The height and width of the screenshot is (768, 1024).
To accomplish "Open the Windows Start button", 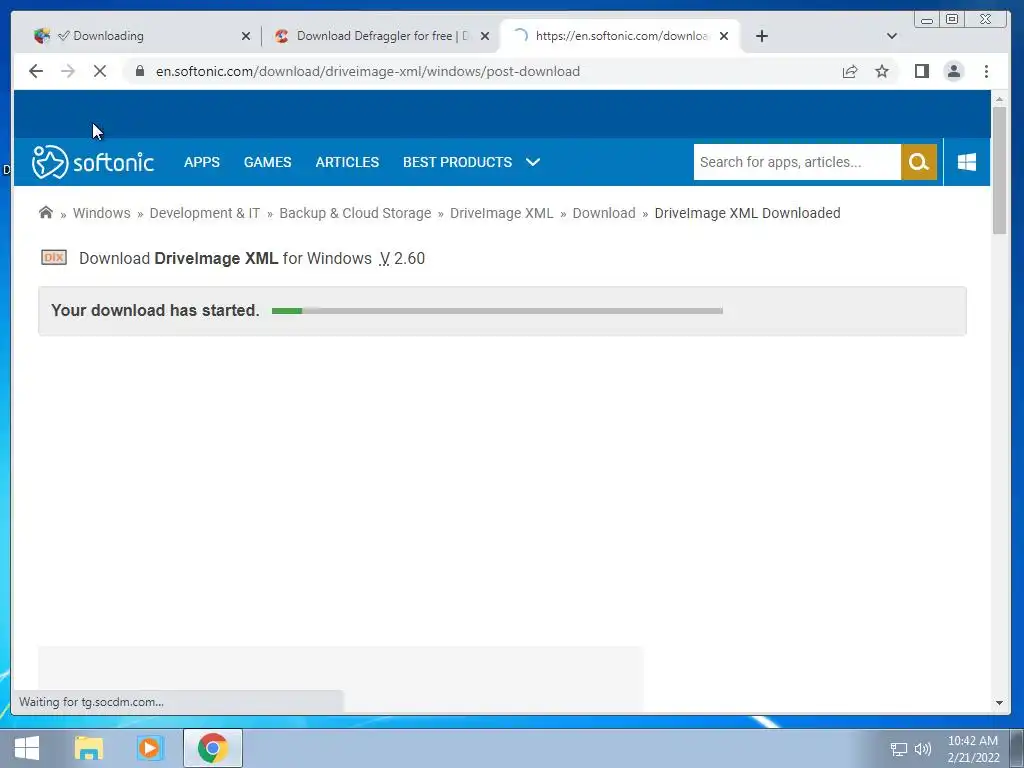I will (x=27, y=748).
